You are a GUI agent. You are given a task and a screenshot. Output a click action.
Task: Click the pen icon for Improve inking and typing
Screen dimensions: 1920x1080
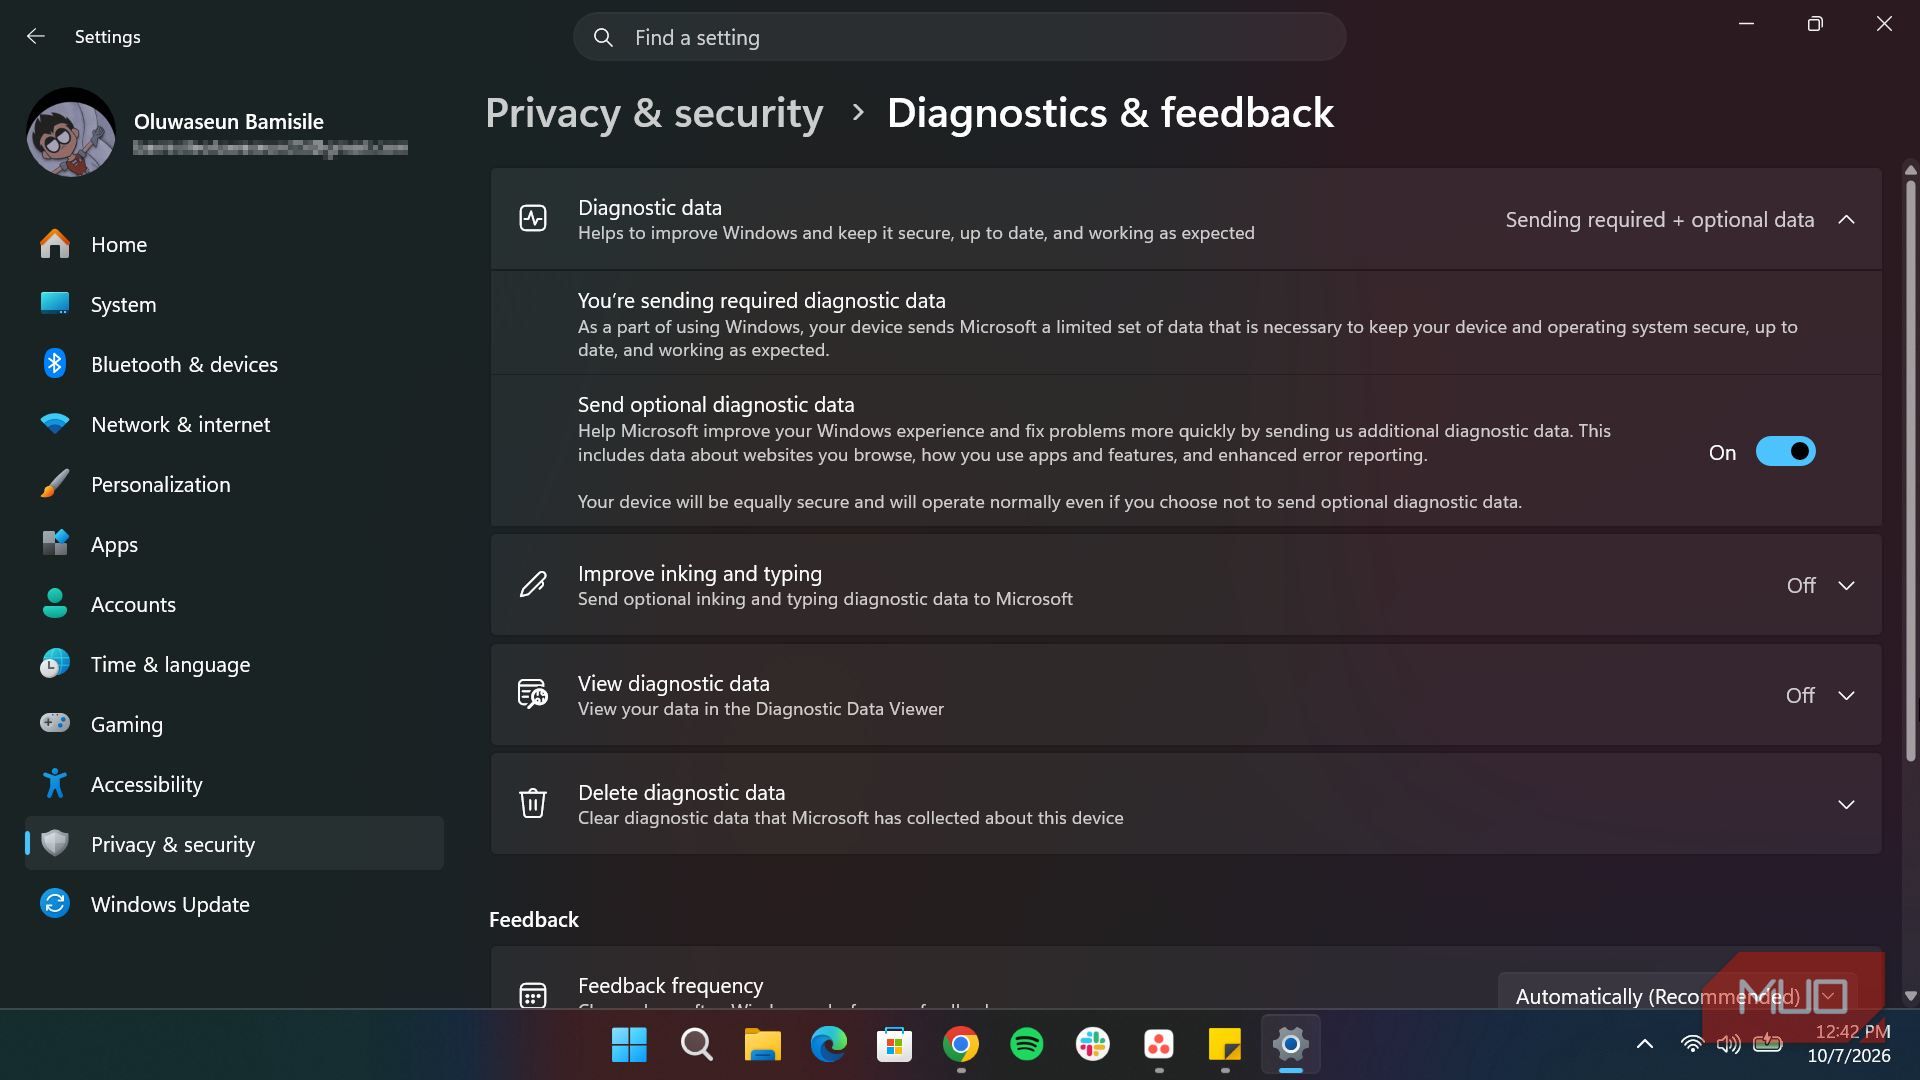[533, 584]
